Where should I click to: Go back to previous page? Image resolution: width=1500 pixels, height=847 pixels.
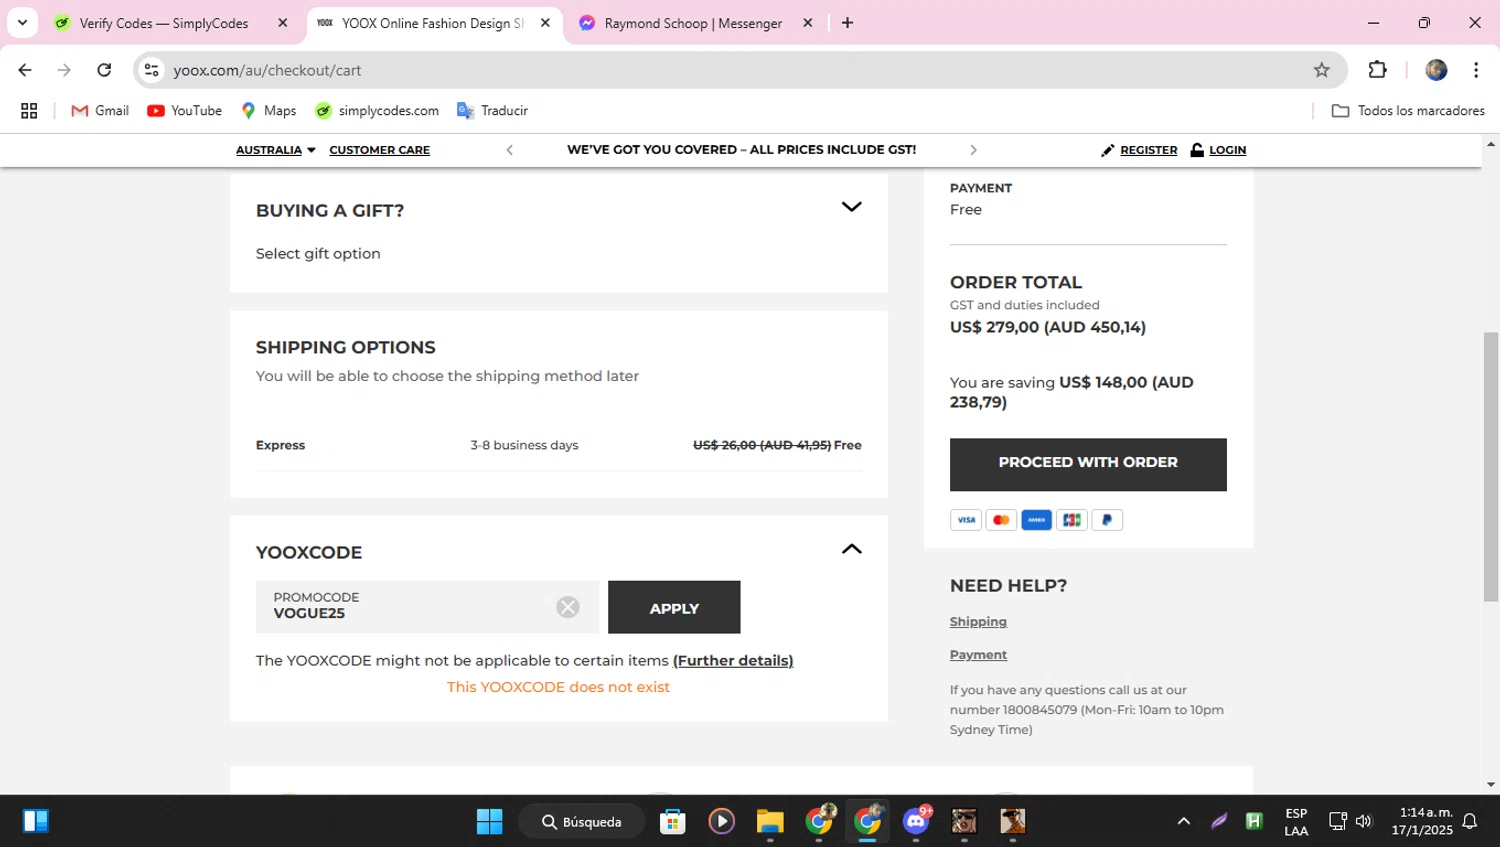pyautogui.click(x=25, y=70)
